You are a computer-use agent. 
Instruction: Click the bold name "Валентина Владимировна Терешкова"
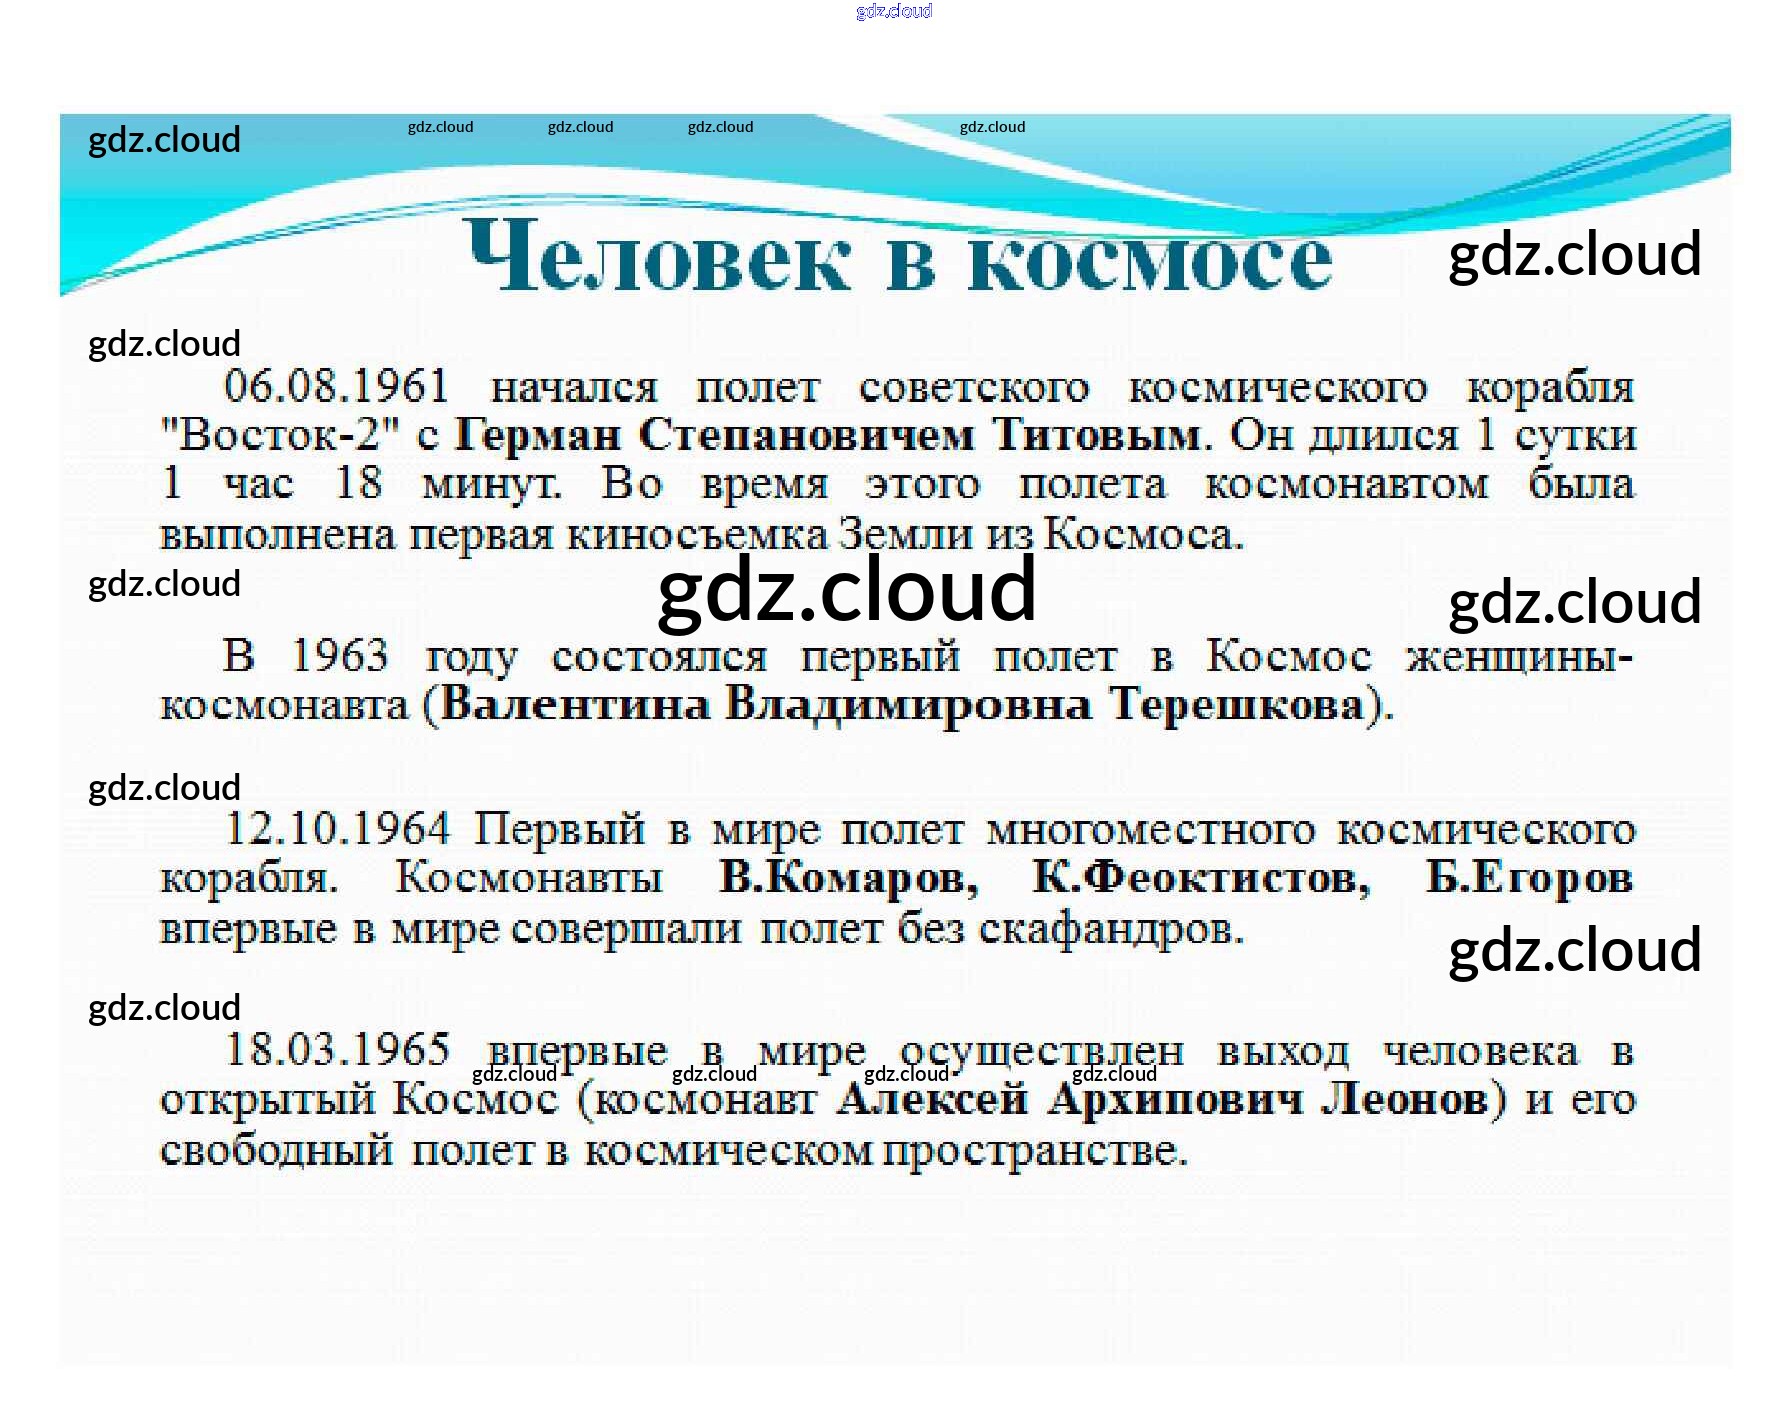click(902, 705)
